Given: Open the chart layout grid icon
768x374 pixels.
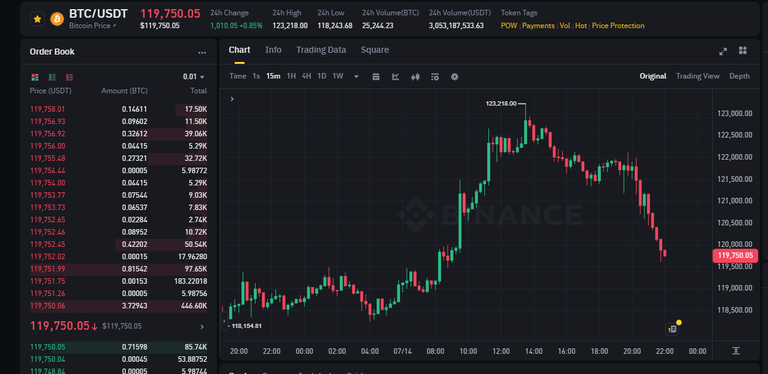Looking at the screenshot, I should pyautogui.click(x=743, y=51).
